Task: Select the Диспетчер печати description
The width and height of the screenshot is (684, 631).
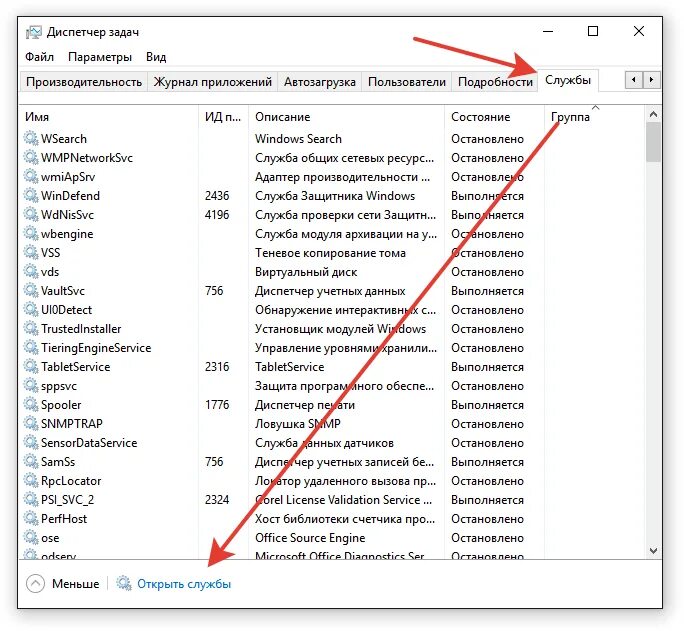Action: point(304,405)
